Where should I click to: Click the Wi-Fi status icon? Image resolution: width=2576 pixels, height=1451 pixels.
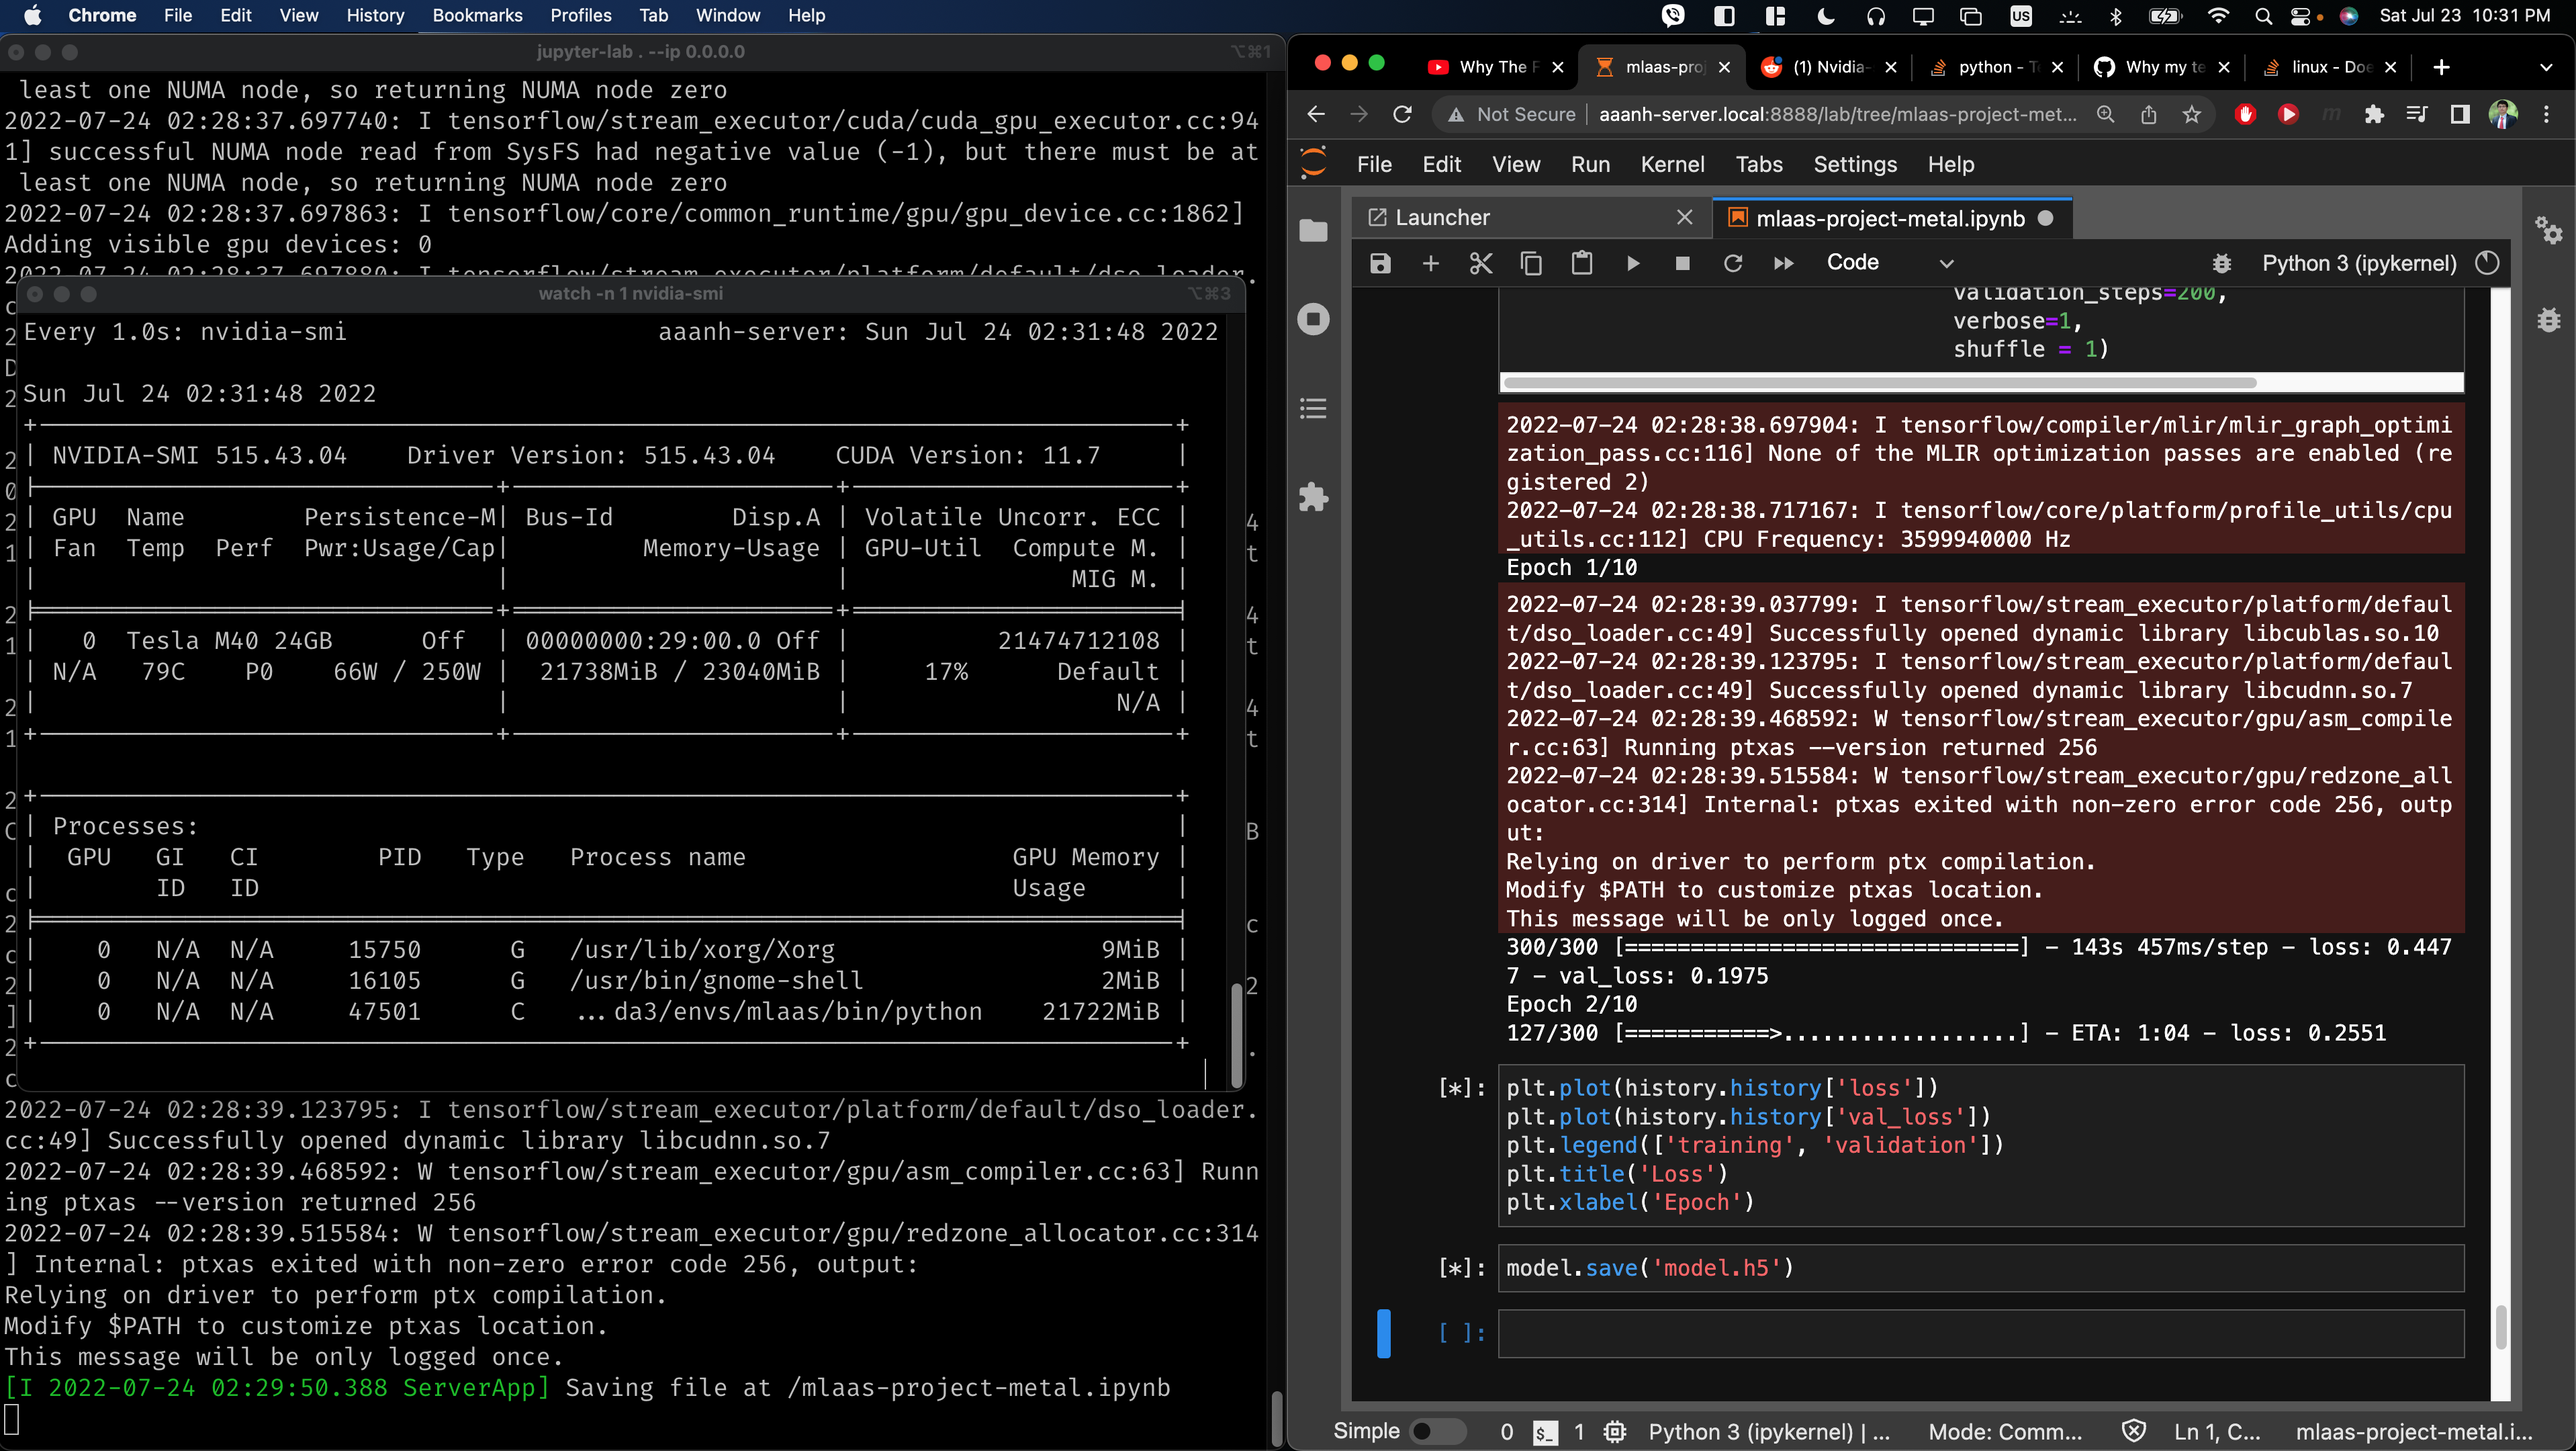coord(2217,15)
